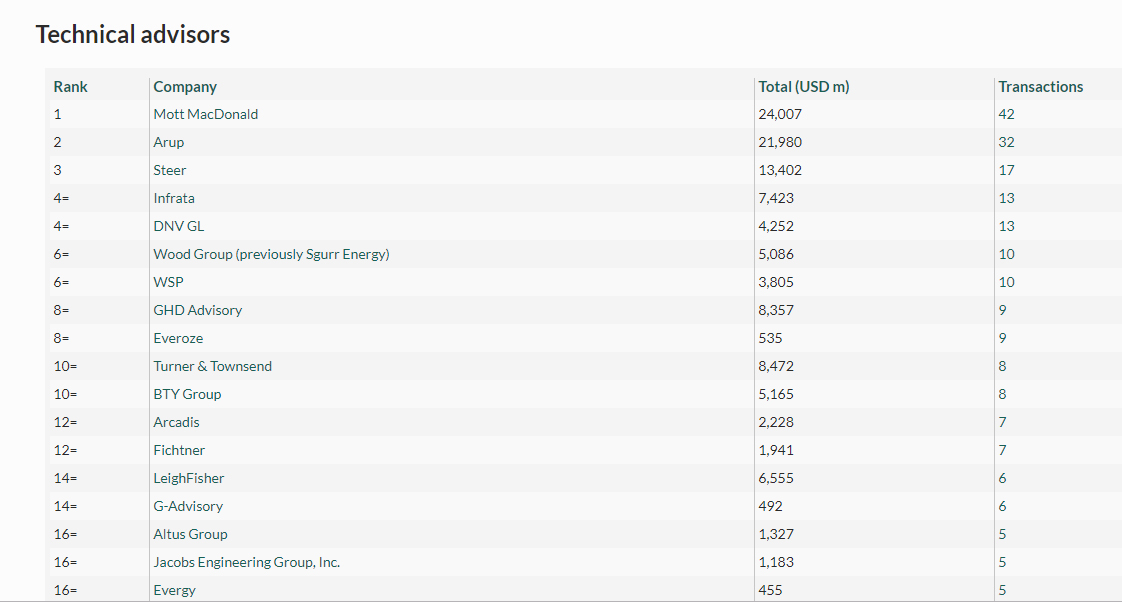Click the Rank column header
The width and height of the screenshot is (1122, 603).
coord(70,87)
